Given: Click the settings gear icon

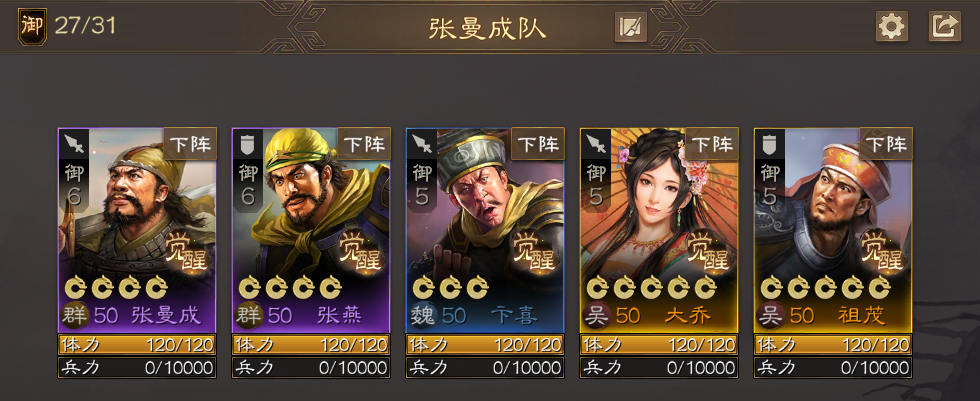Looking at the screenshot, I should [x=891, y=26].
